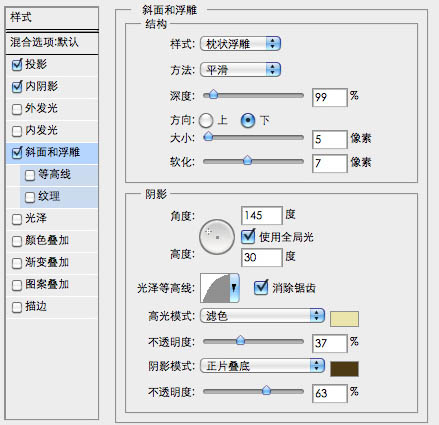Expand the 阴影模式 dropdown (正片叠底)
The width and height of the screenshot is (439, 425).
pyautogui.click(x=262, y=366)
